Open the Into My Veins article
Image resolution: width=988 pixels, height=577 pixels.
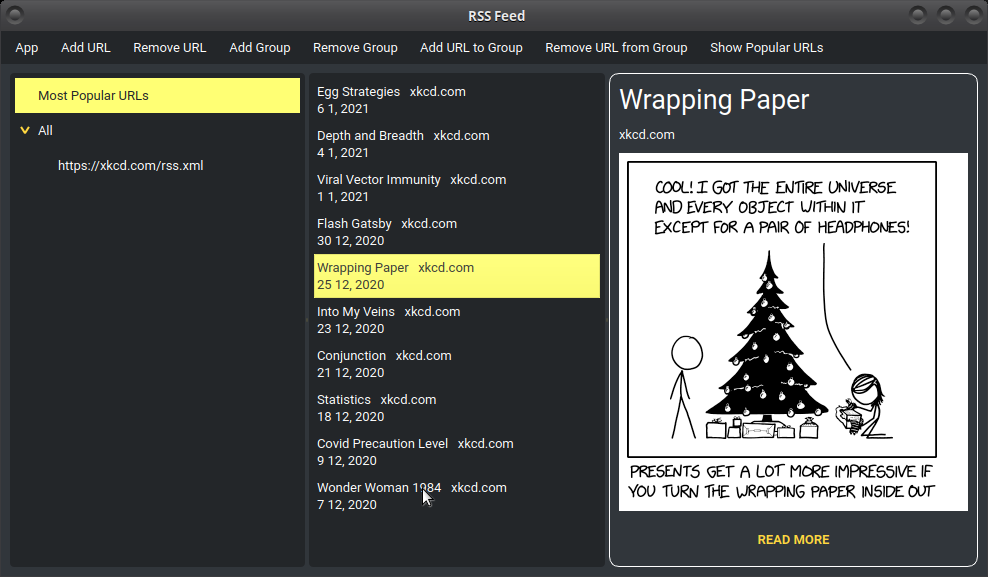(457, 320)
